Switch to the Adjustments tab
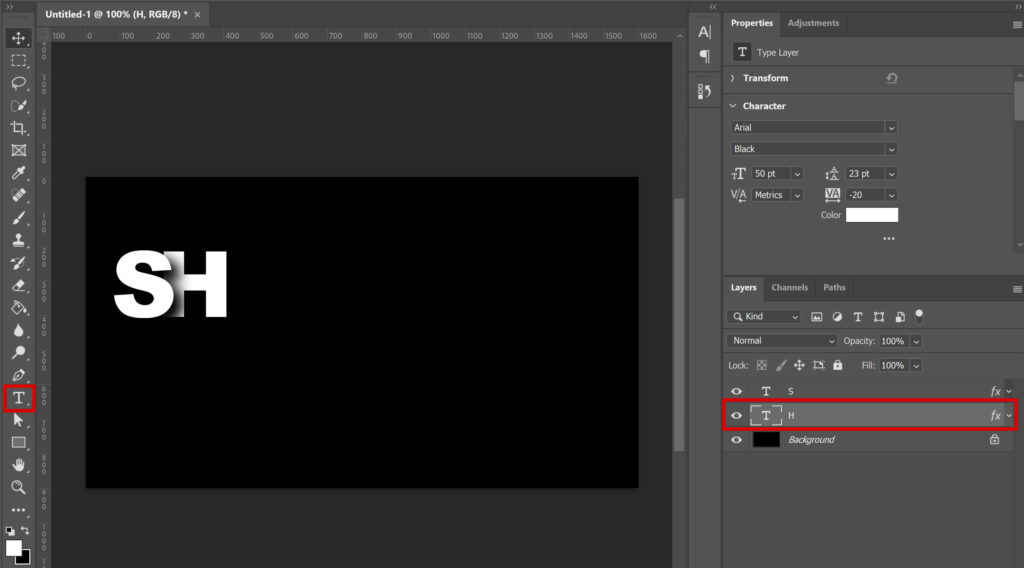The image size is (1024, 568). click(x=813, y=23)
